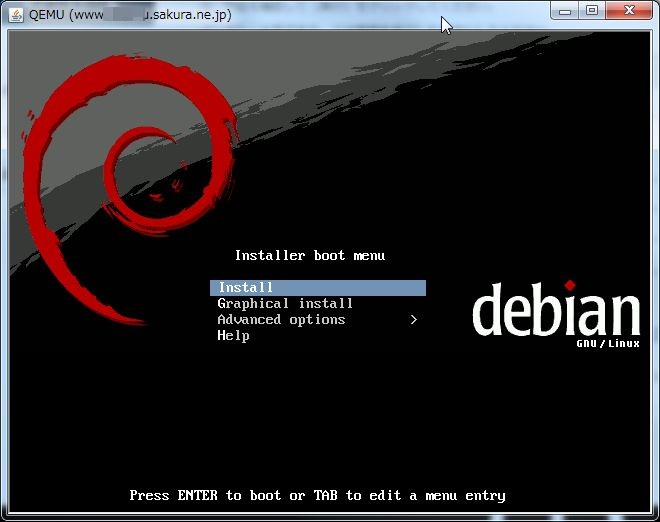Maximize the QEMU window
Screen dimensions: 660x522
click(x=592, y=11)
